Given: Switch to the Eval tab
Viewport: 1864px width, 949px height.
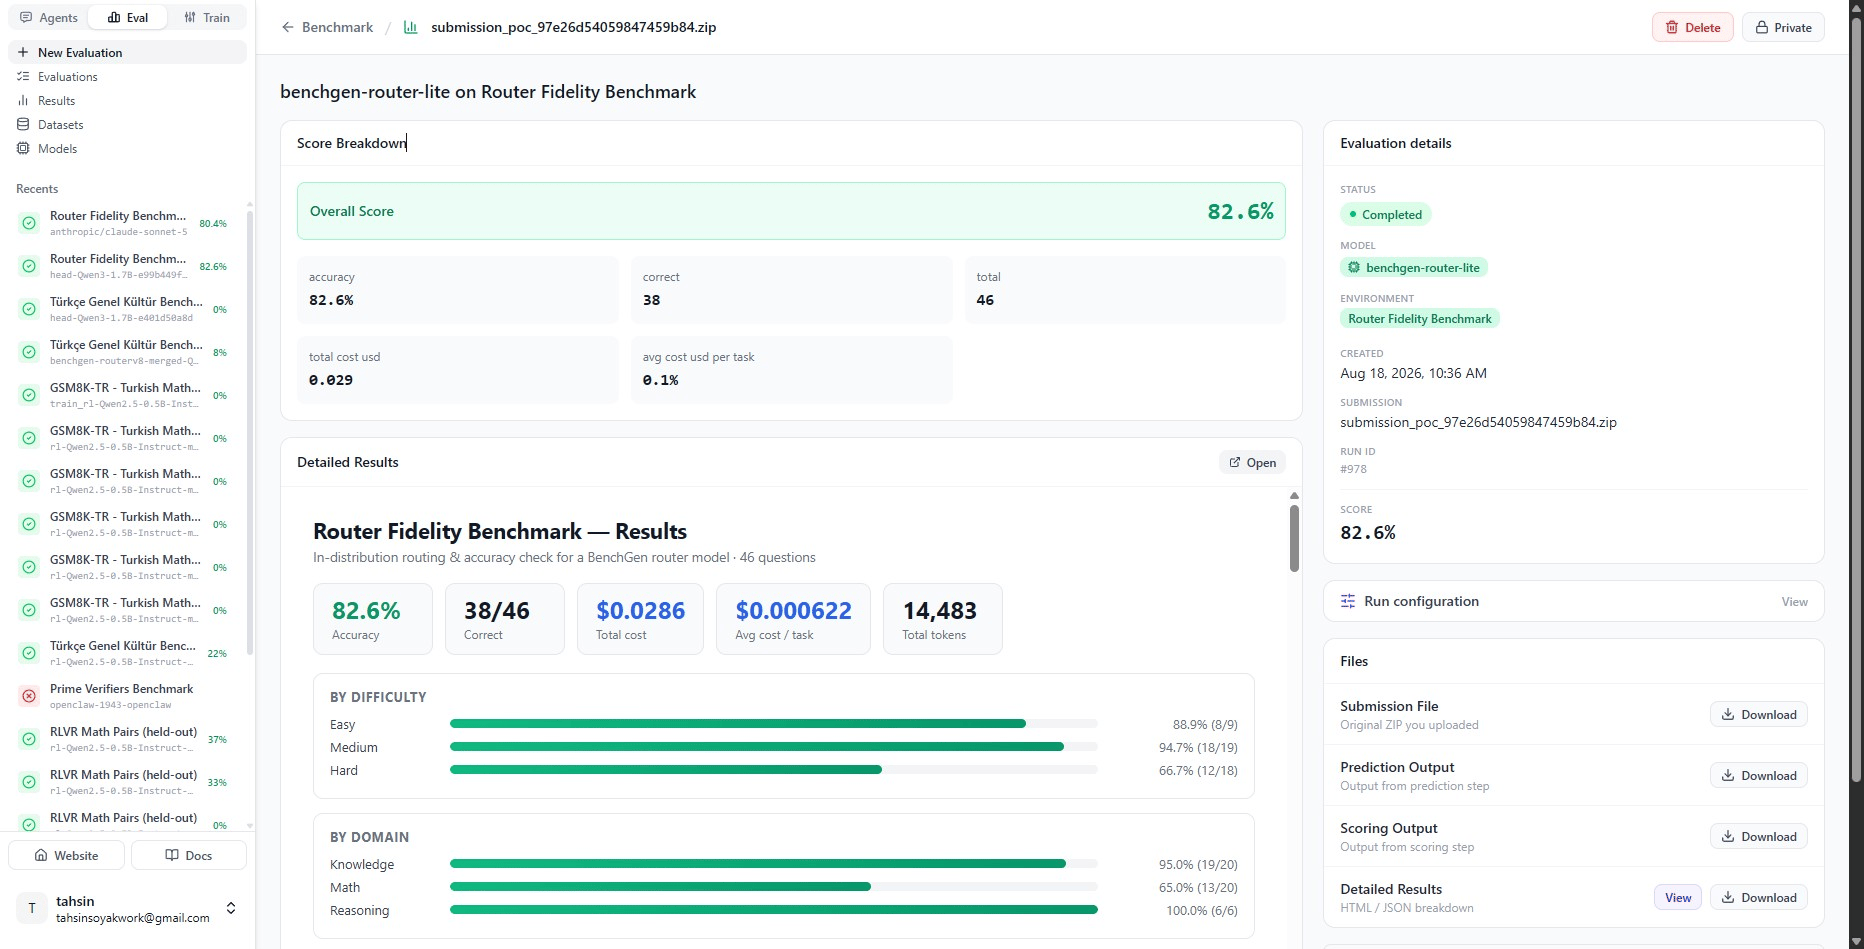Looking at the screenshot, I should click(128, 17).
